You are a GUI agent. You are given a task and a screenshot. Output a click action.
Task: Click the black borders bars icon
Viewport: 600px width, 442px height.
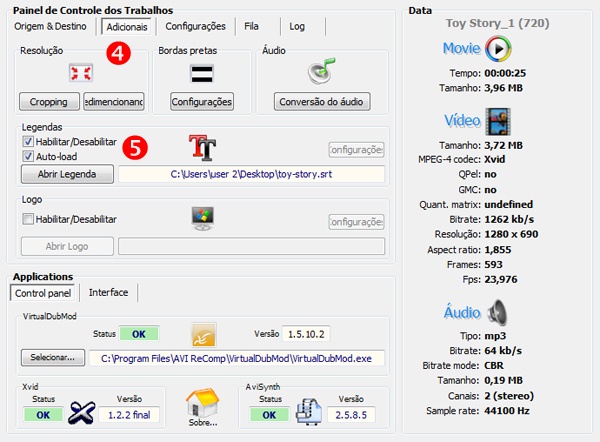[201, 72]
